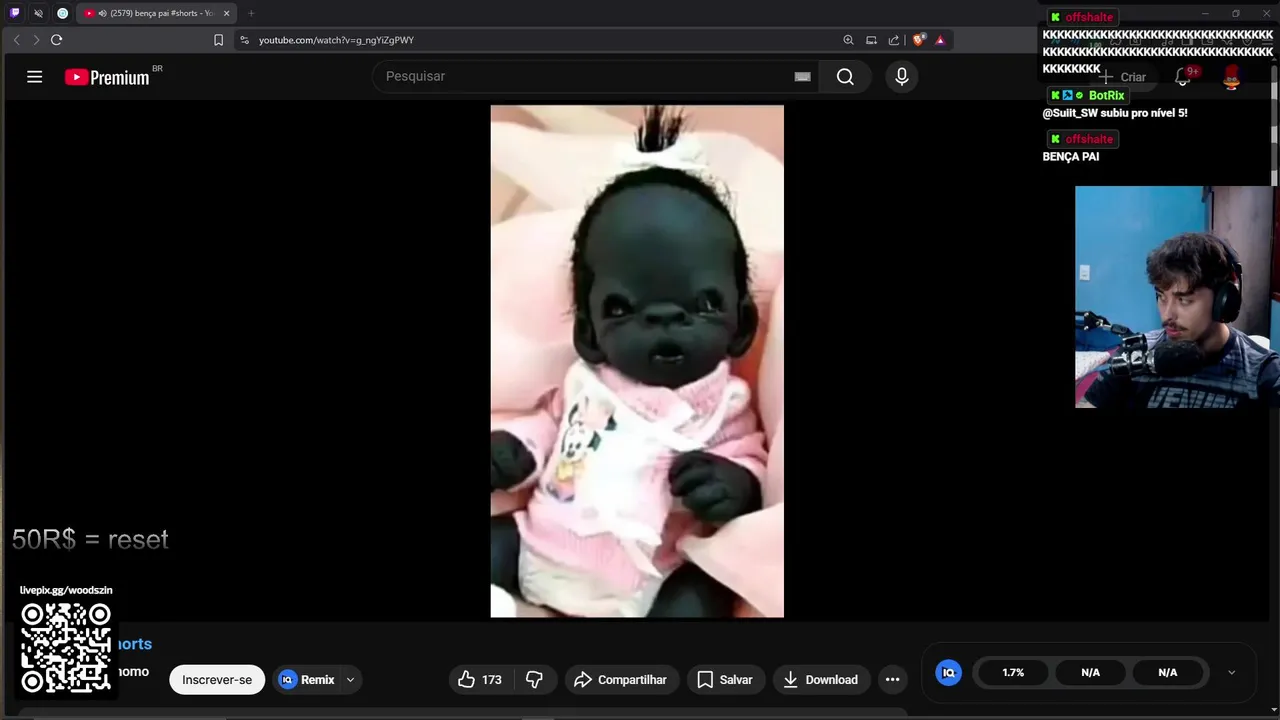The width and height of the screenshot is (1280, 720).
Task: Click BotRix username in chat overlay
Action: click(x=1106, y=95)
